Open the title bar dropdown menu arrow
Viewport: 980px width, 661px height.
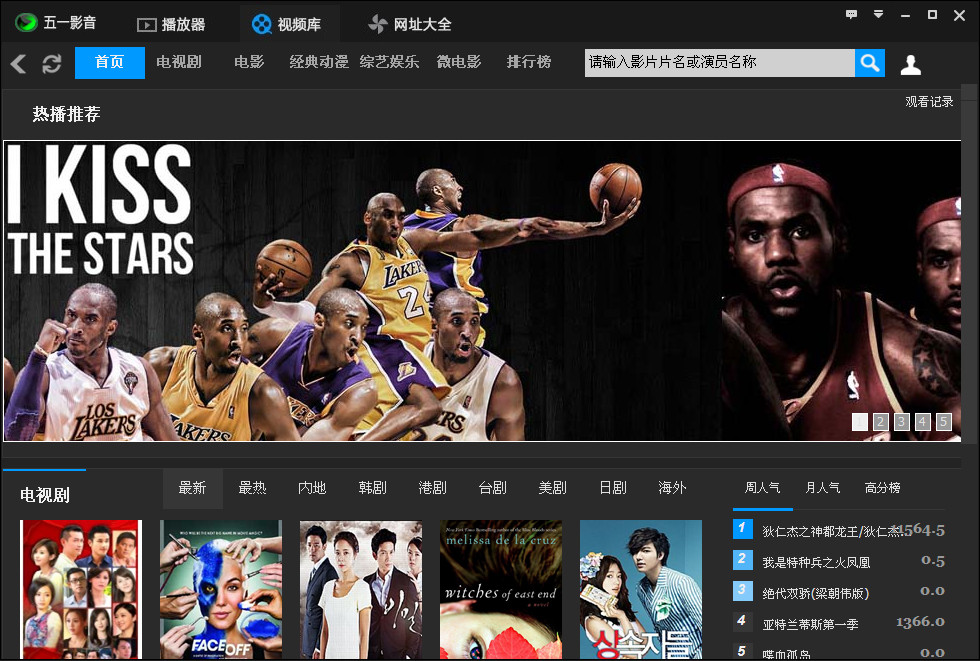(878, 14)
